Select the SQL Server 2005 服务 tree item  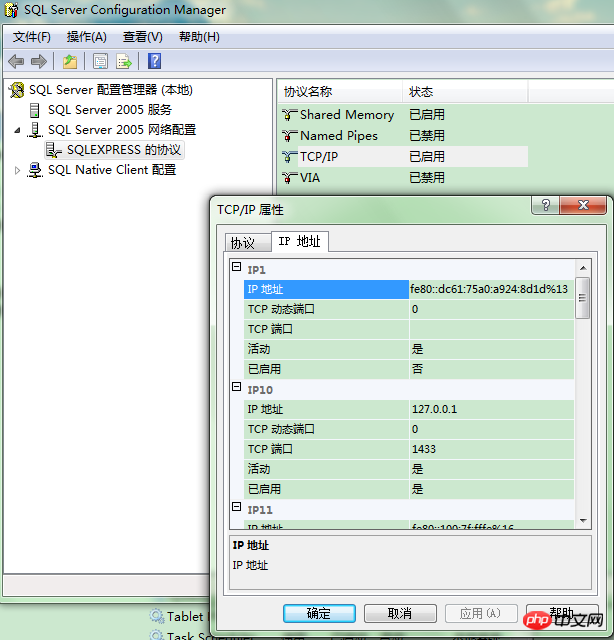[110, 110]
